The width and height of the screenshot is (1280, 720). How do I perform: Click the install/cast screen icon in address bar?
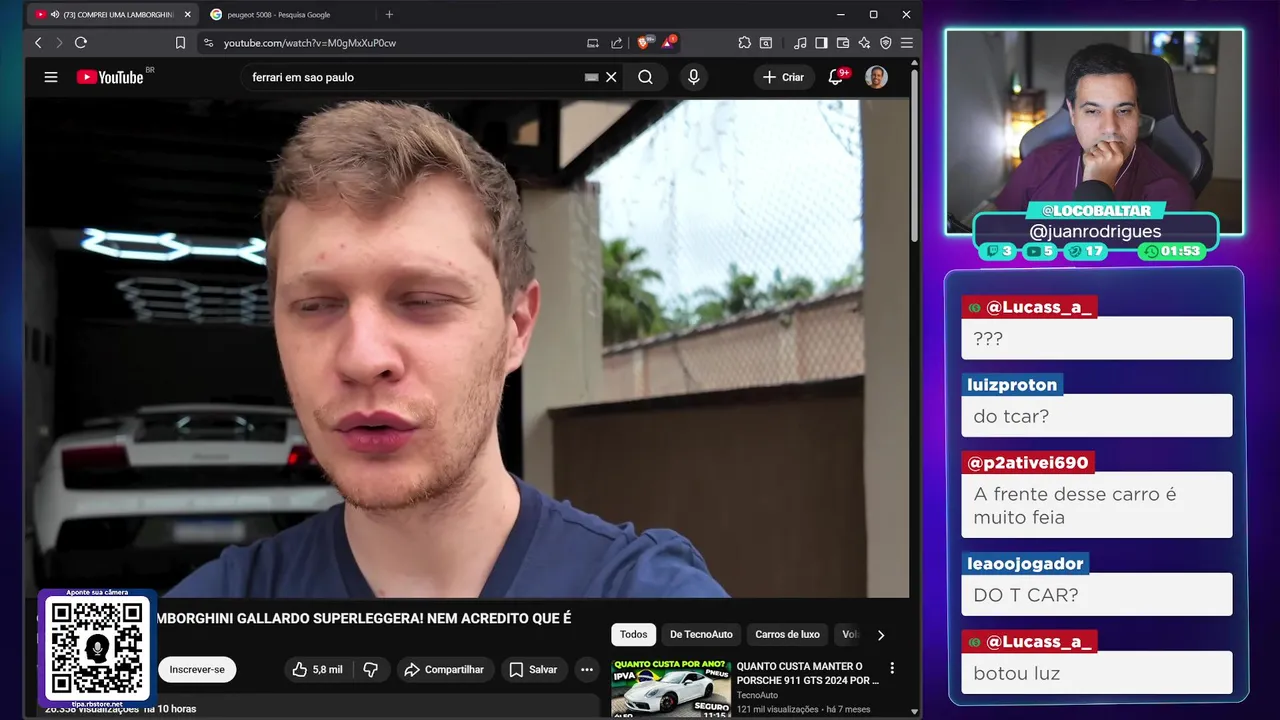pos(593,43)
